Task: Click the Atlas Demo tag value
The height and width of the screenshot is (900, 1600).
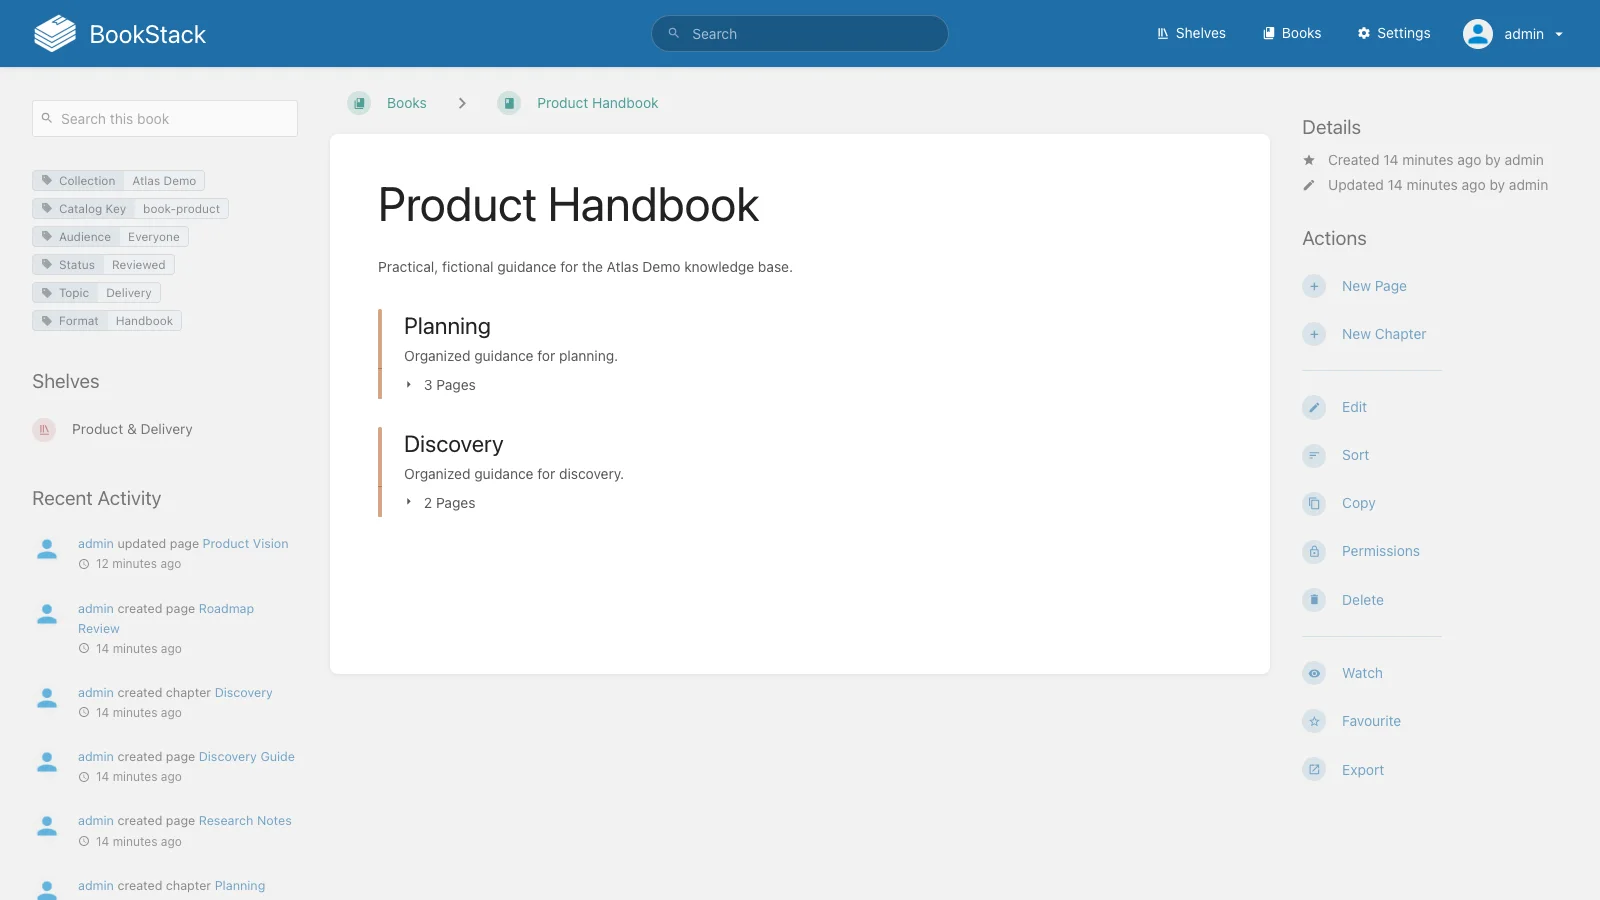Action: (164, 181)
